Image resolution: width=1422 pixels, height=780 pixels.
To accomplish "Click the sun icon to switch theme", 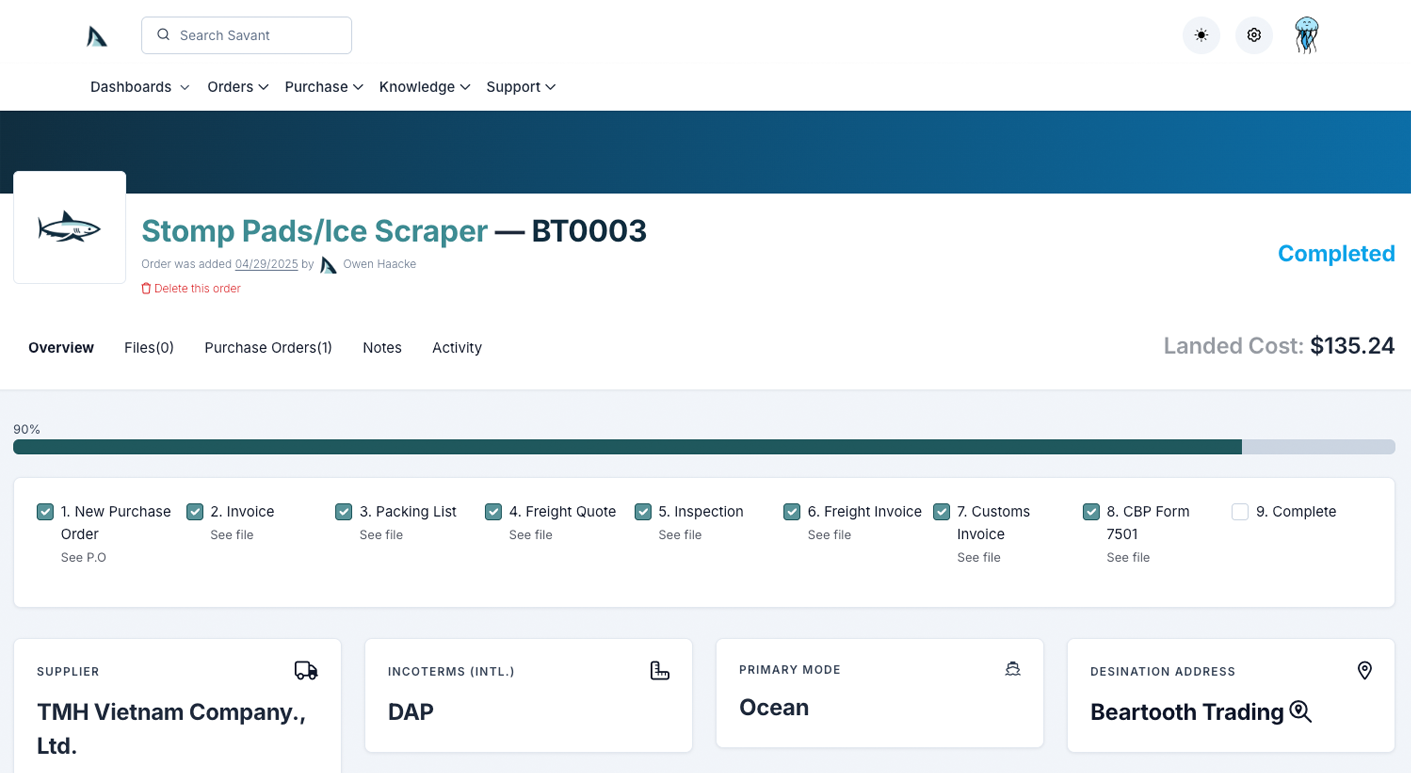I will 1201,35.
